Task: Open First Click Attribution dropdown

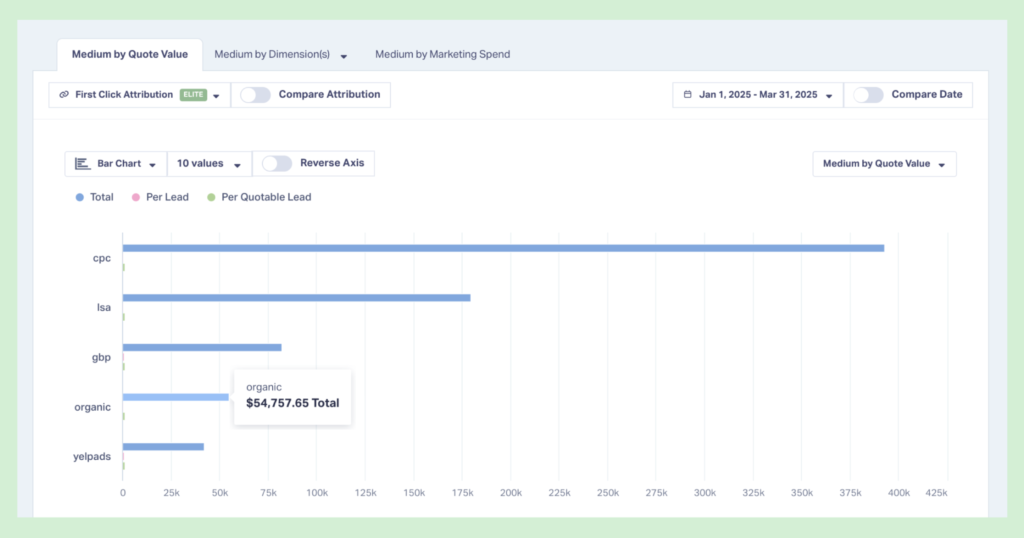Action: coord(140,95)
